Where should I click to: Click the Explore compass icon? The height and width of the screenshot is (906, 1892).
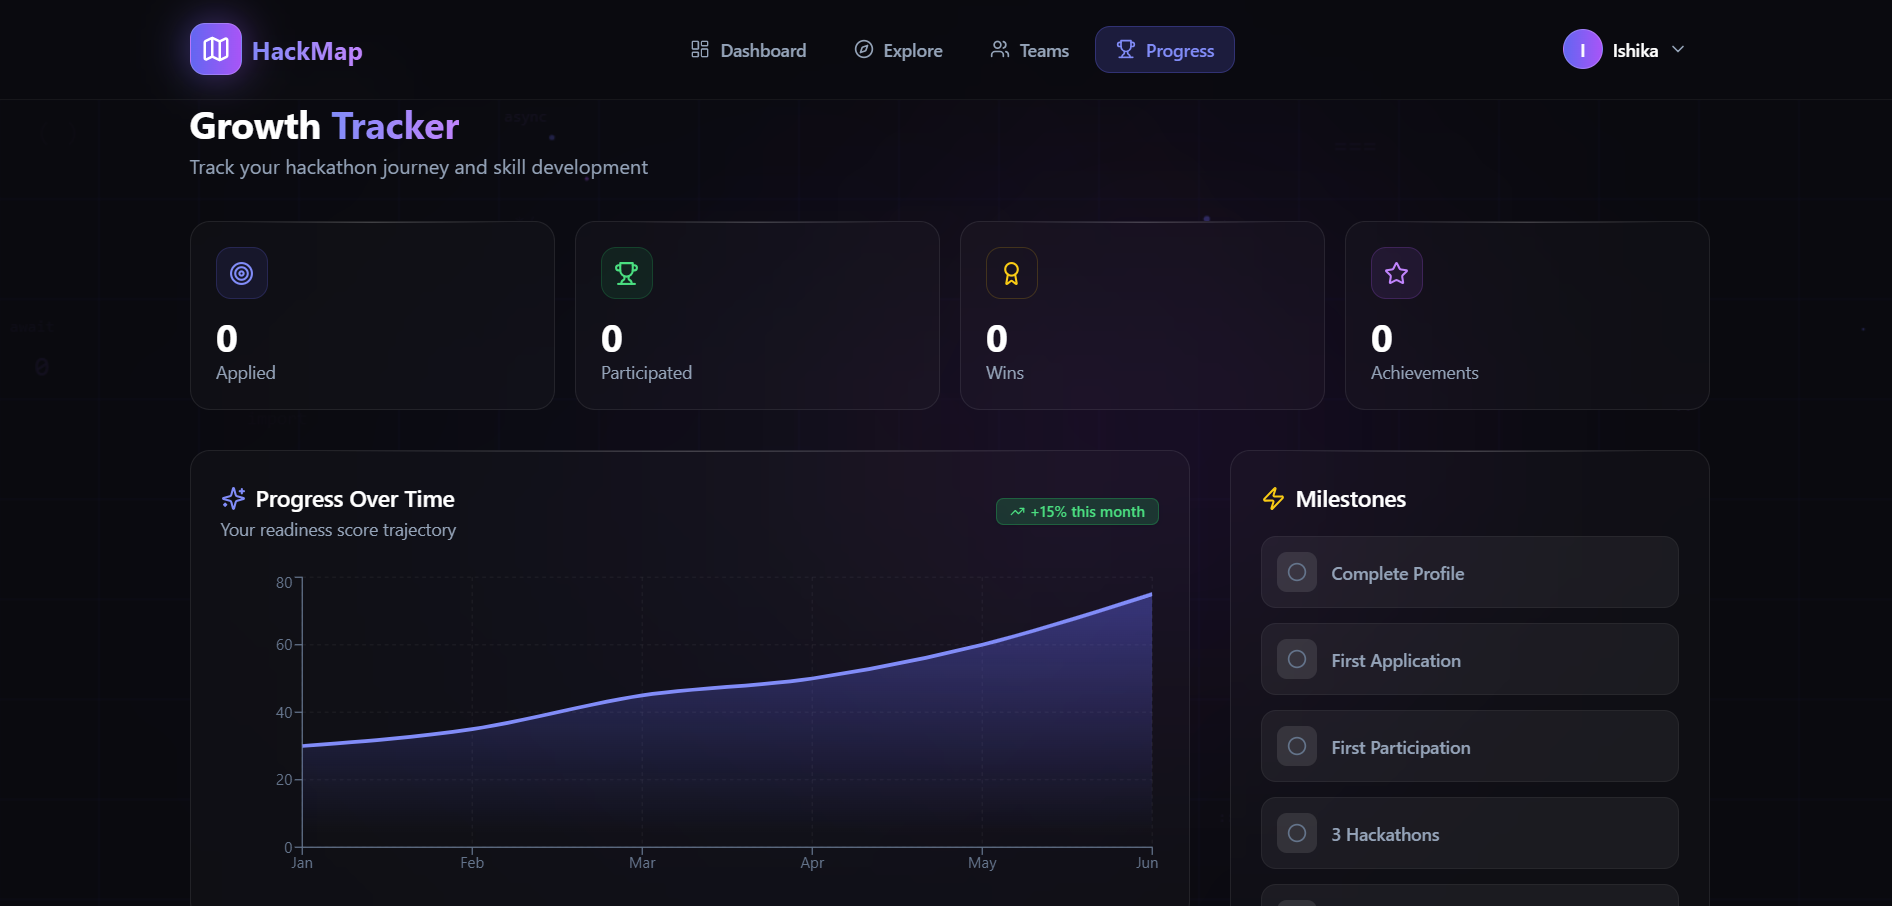(864, 49)
